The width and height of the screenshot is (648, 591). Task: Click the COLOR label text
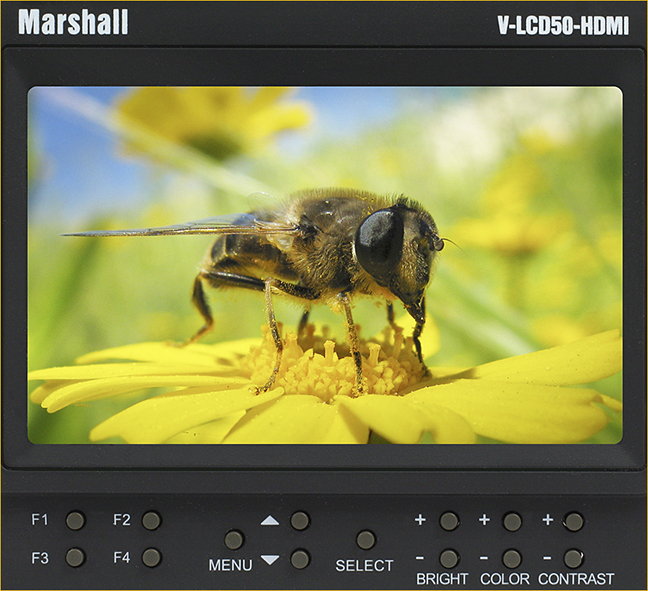505,579
